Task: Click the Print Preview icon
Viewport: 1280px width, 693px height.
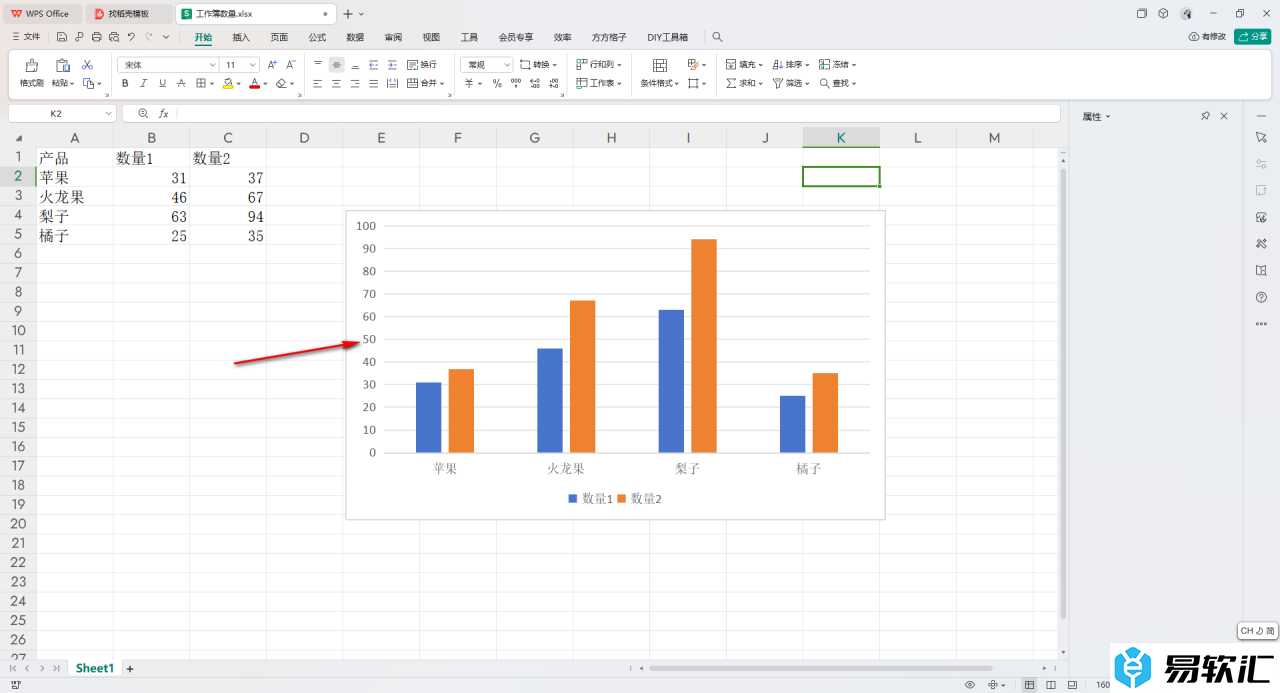Action: tap(114, 37)
